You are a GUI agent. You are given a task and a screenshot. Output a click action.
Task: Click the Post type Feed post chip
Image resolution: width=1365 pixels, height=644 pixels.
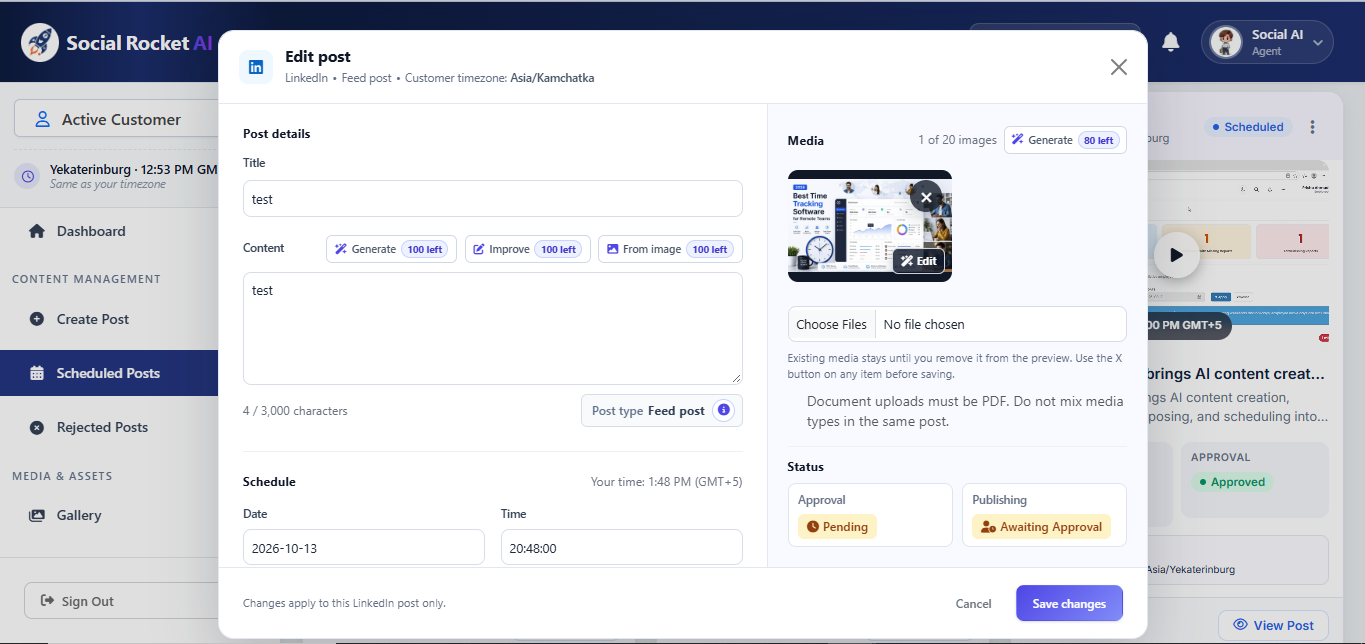[662, 410]
